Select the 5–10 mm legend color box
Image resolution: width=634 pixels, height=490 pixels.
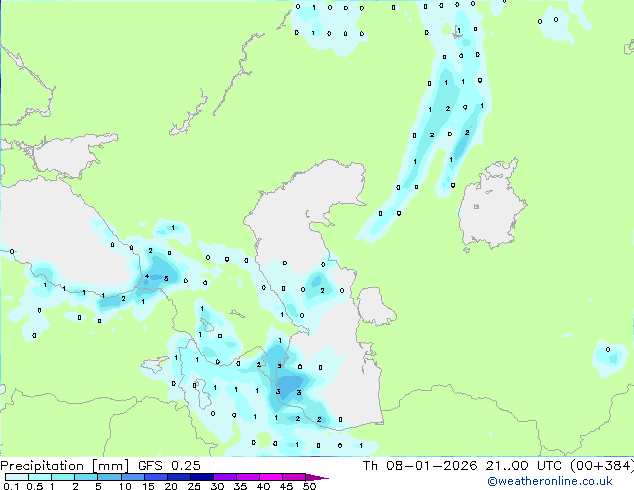pyautogui.click(x=109, y=477)
